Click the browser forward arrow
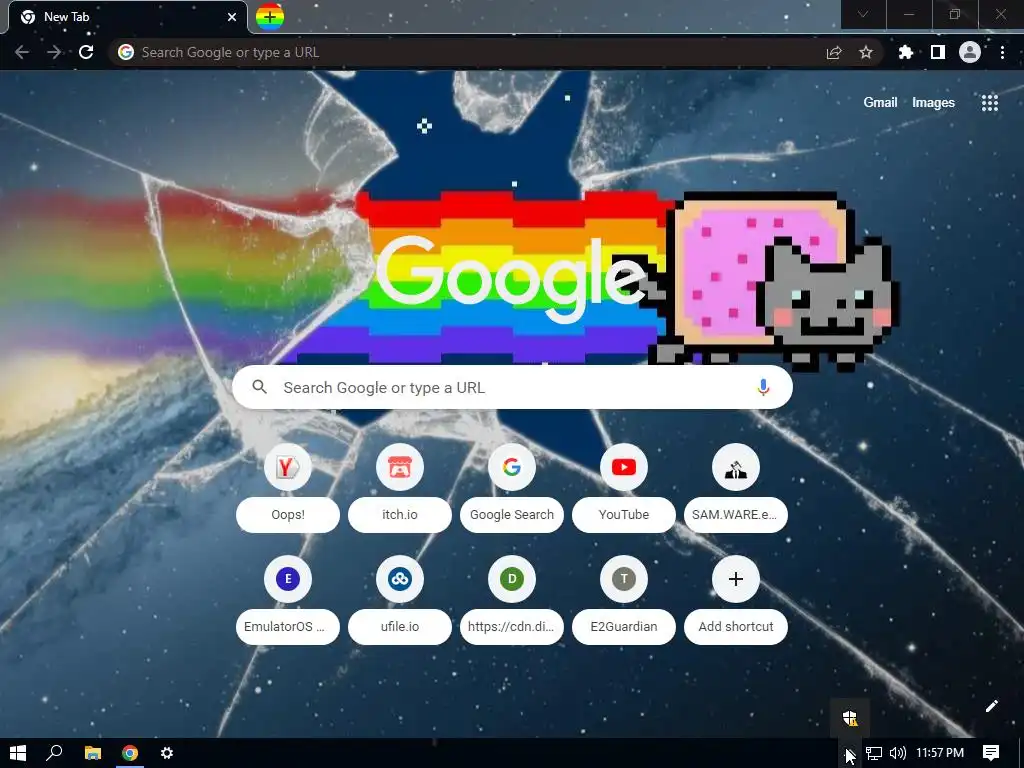This screenshot has width=1024, height=768. [54, 52]
